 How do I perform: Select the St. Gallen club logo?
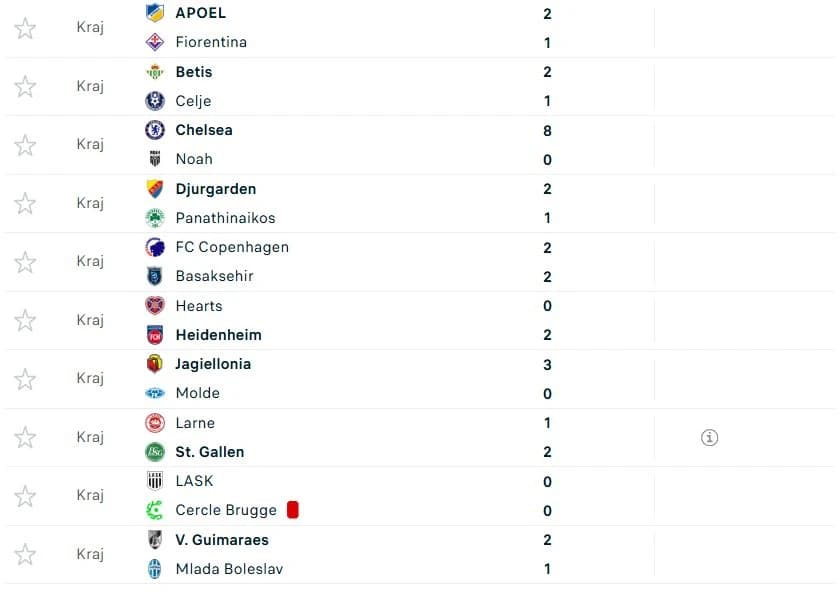[155, 452]
